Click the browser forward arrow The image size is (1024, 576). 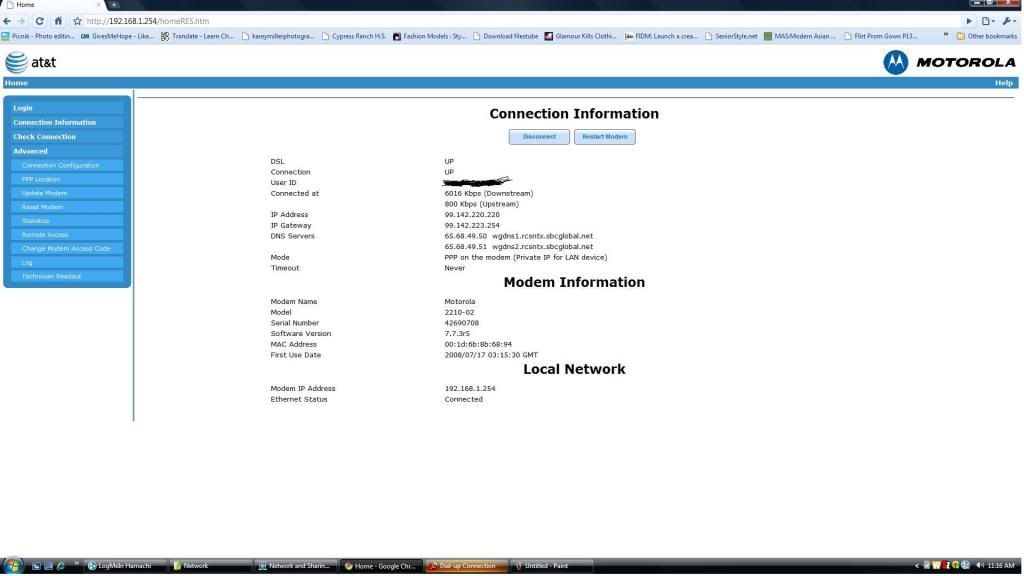tap(22, 21)
